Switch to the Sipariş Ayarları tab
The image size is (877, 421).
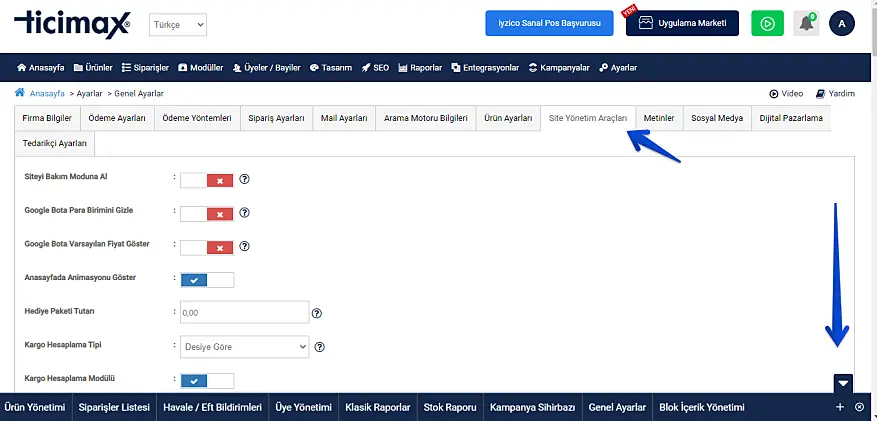pyautogui.click(x=276, y=119)
